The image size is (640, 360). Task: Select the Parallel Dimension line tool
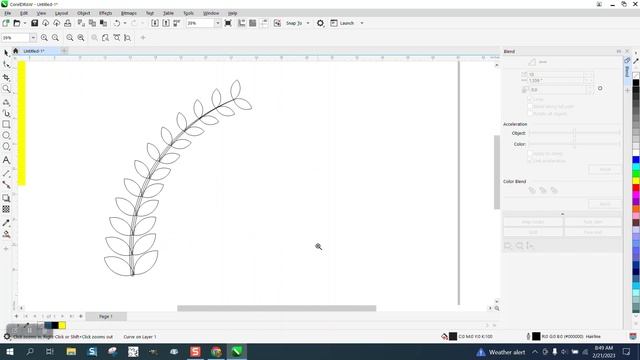click(x=6, y=173)
